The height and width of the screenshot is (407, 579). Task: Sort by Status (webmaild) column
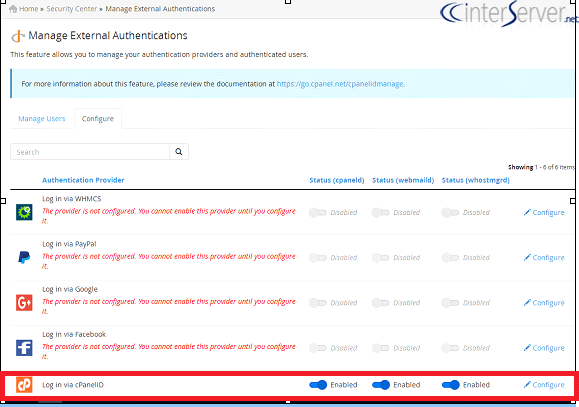(403, 180)
